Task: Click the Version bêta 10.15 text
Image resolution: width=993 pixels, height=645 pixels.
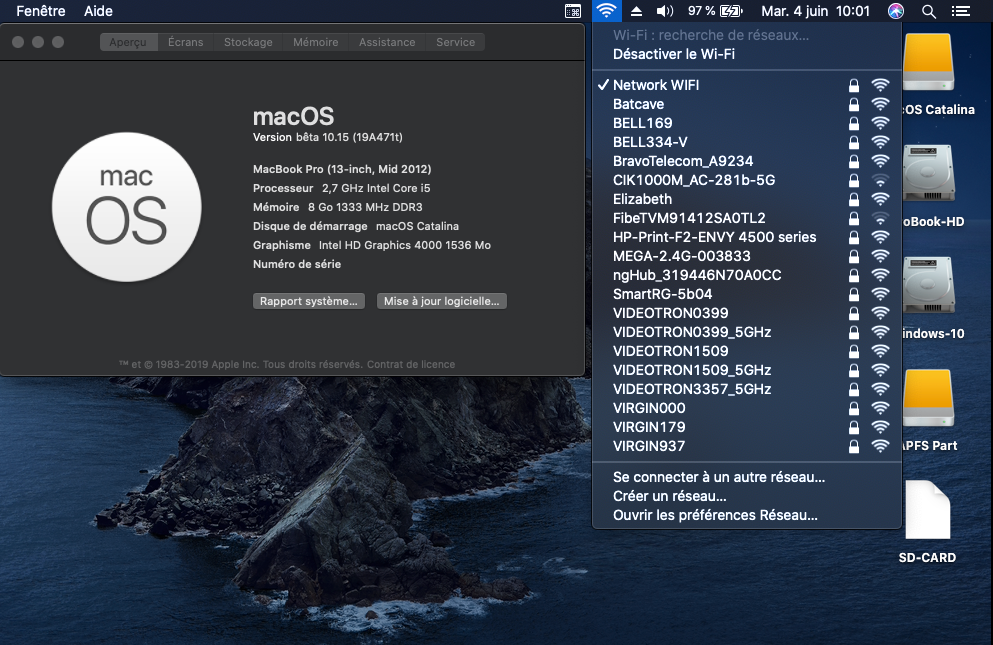Action: tap(327, 137)
